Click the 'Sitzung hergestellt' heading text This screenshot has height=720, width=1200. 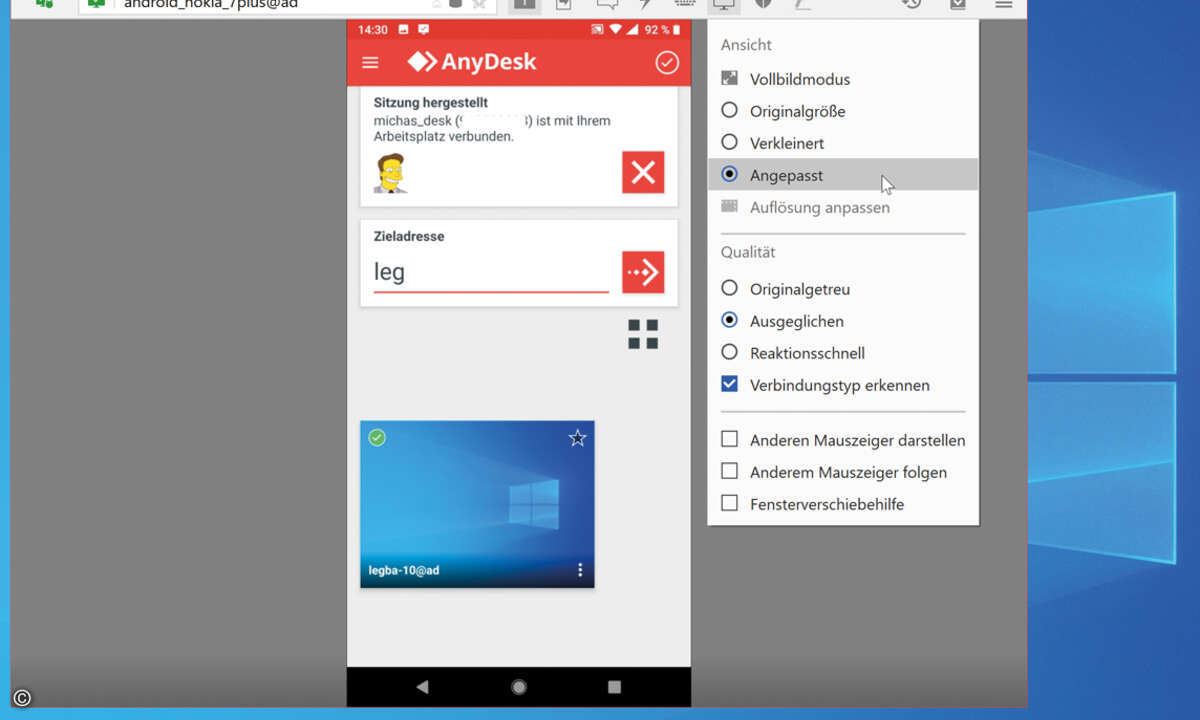click(431, 103)
